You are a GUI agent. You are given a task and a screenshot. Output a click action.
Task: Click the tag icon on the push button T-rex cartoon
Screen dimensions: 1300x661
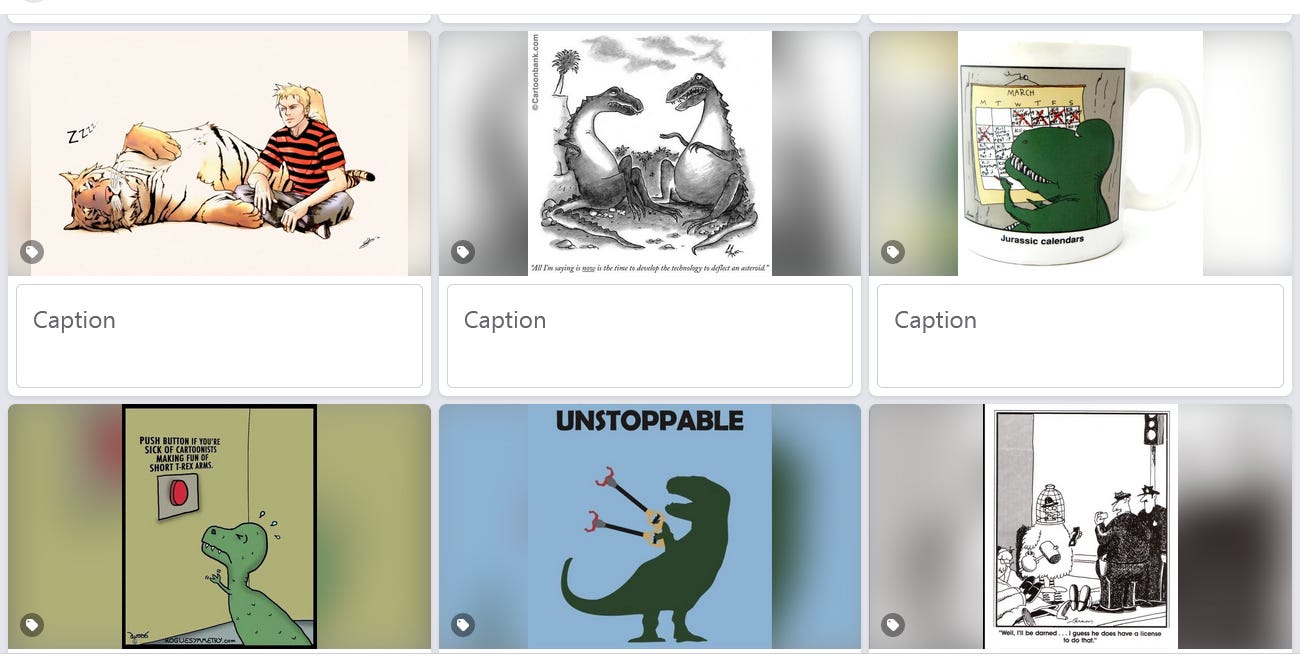click(x=32, y=625)
